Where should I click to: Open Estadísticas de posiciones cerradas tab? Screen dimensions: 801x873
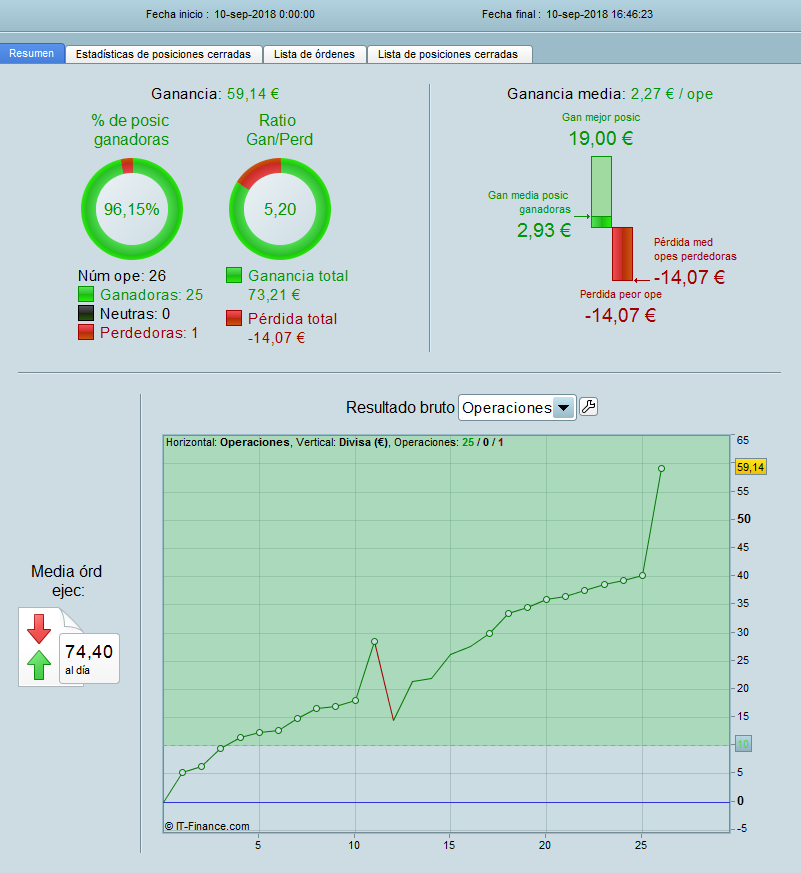[x=164, y=54]
